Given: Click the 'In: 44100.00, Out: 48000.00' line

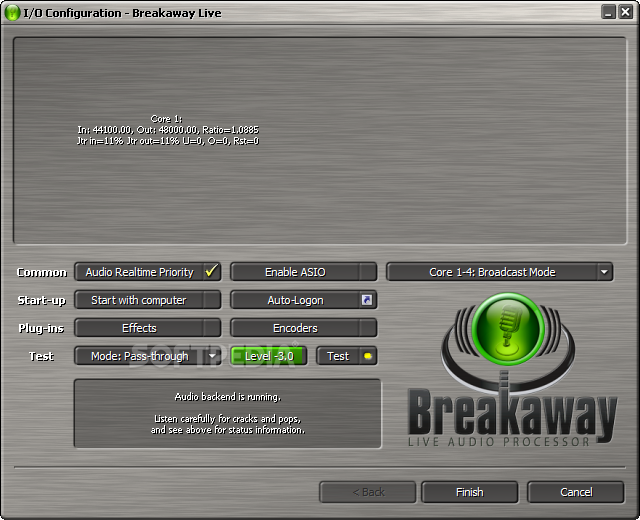Looking at the screenshot, I should click(168, 130).
